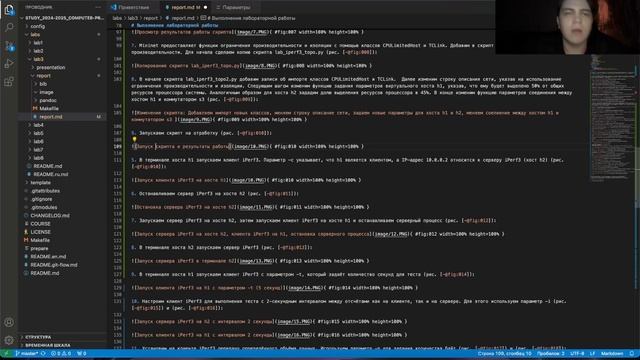Screen dimensions: 640x360
Task: Expand the lab6 folder
Action: (38, 141)
